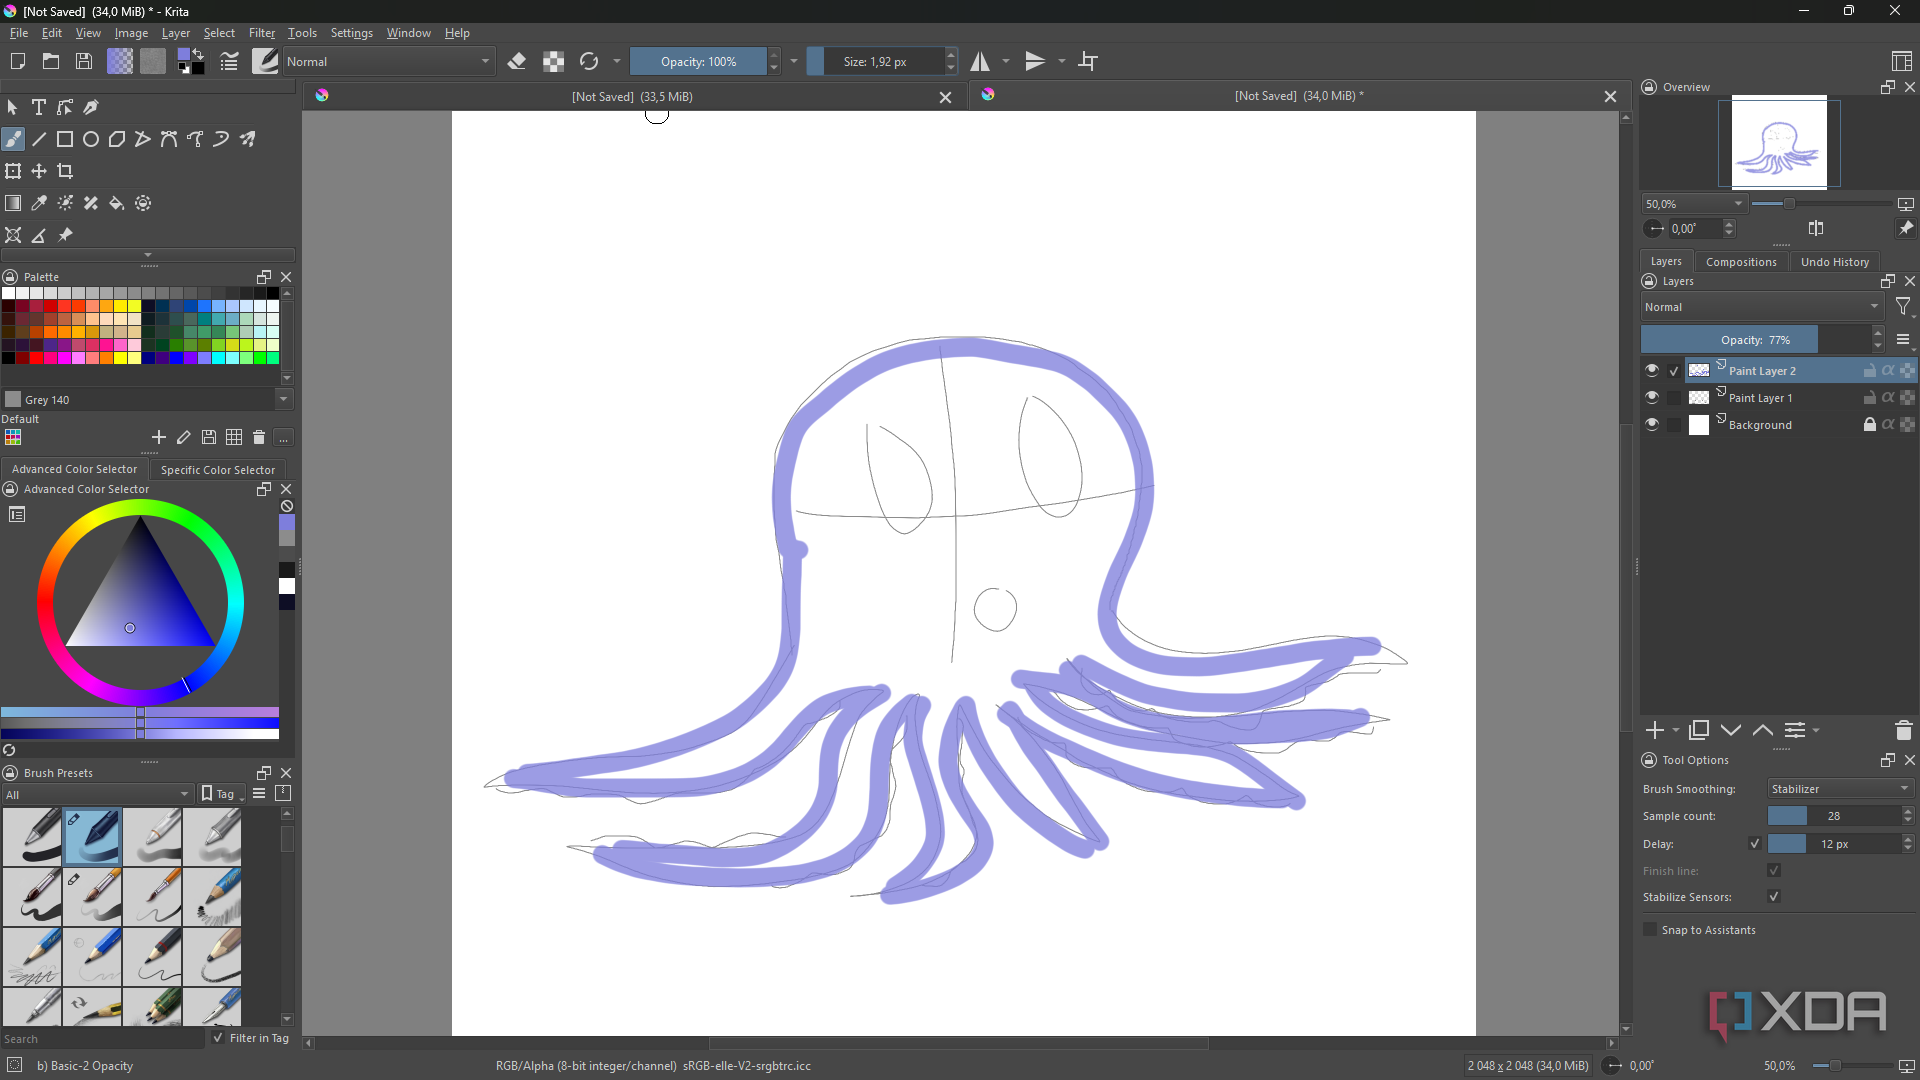Image resolution: width=1920 pixels, height=1080 pixels.
Task: Toggle the Delay checkbox
Action: click(x=1754, y=844)
